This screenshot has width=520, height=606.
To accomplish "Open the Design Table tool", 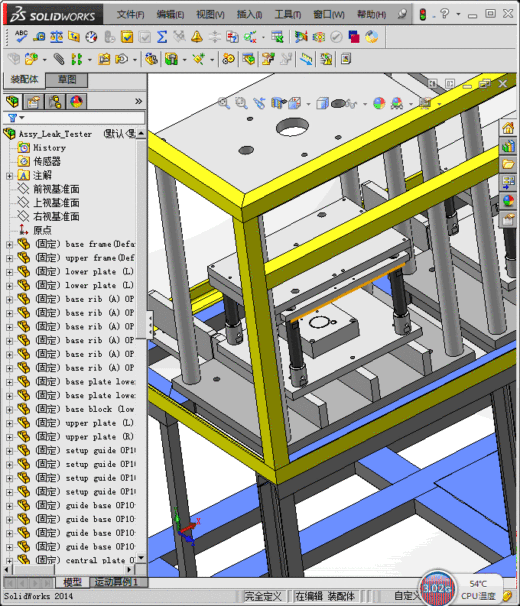I will [277, 37].
